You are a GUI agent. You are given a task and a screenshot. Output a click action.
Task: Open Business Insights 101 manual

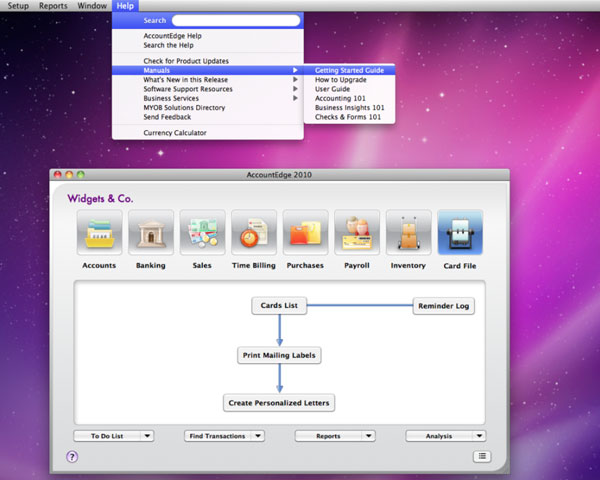(x=349, y=108)
